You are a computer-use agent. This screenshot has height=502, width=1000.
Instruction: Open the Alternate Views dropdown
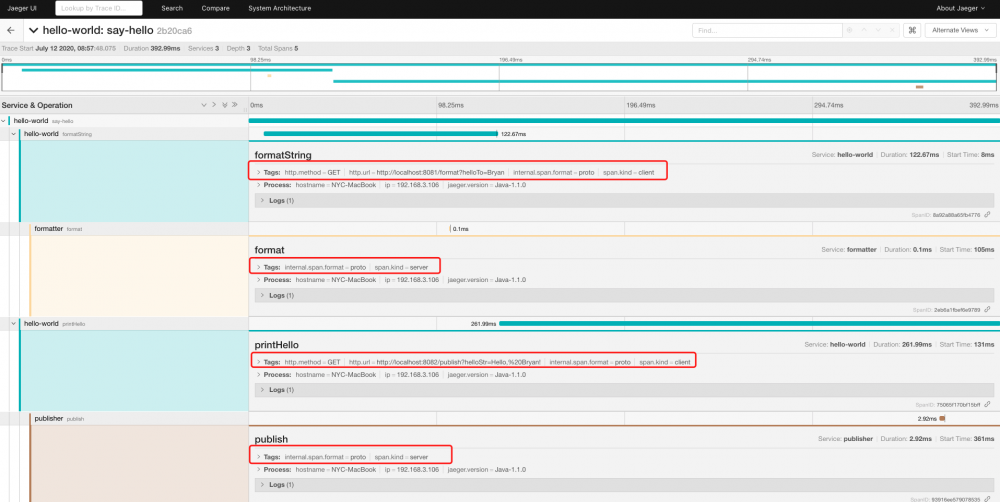click(x=960, y=30)
